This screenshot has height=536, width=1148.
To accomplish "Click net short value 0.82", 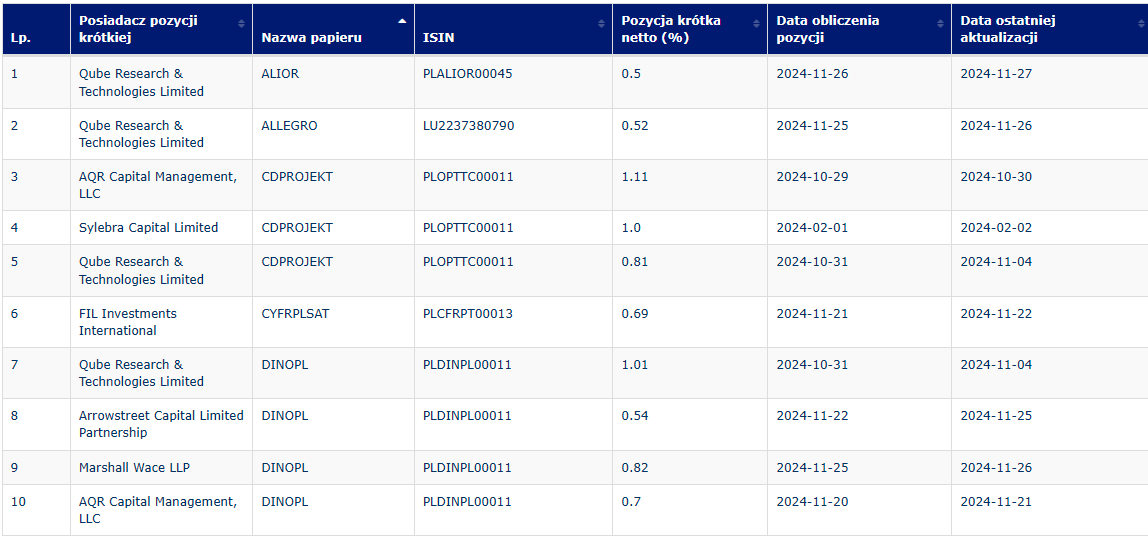I will 635,467.
